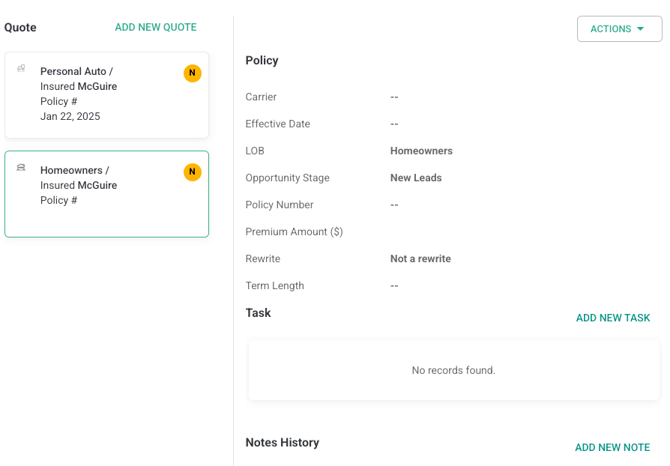Click the No records found task area
Image resolution: width=670 pixels, height=466 pixels.
pyautogui.click(x=453, y=370)
